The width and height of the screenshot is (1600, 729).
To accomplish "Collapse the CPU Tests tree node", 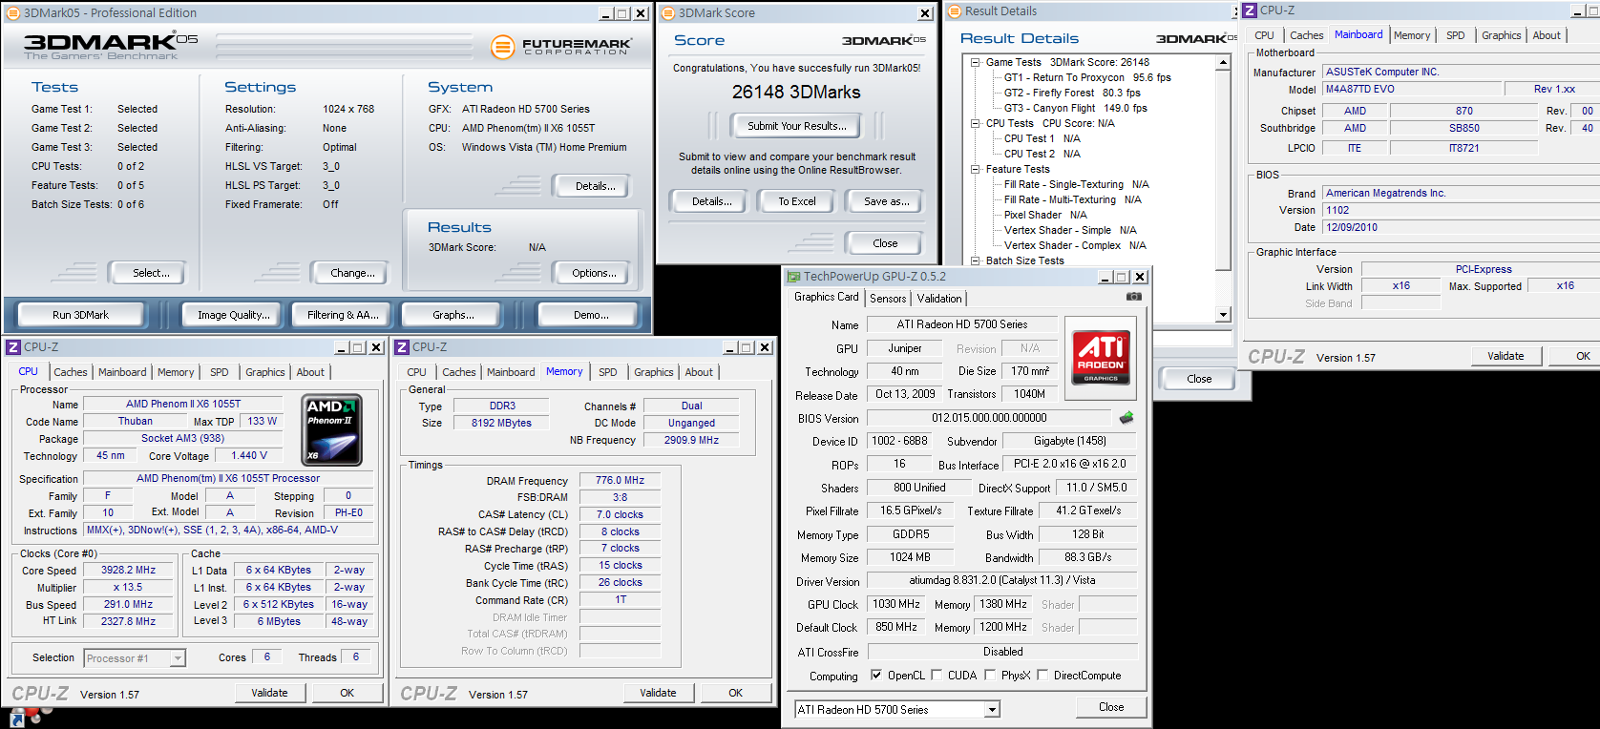I will coord(975,123).
